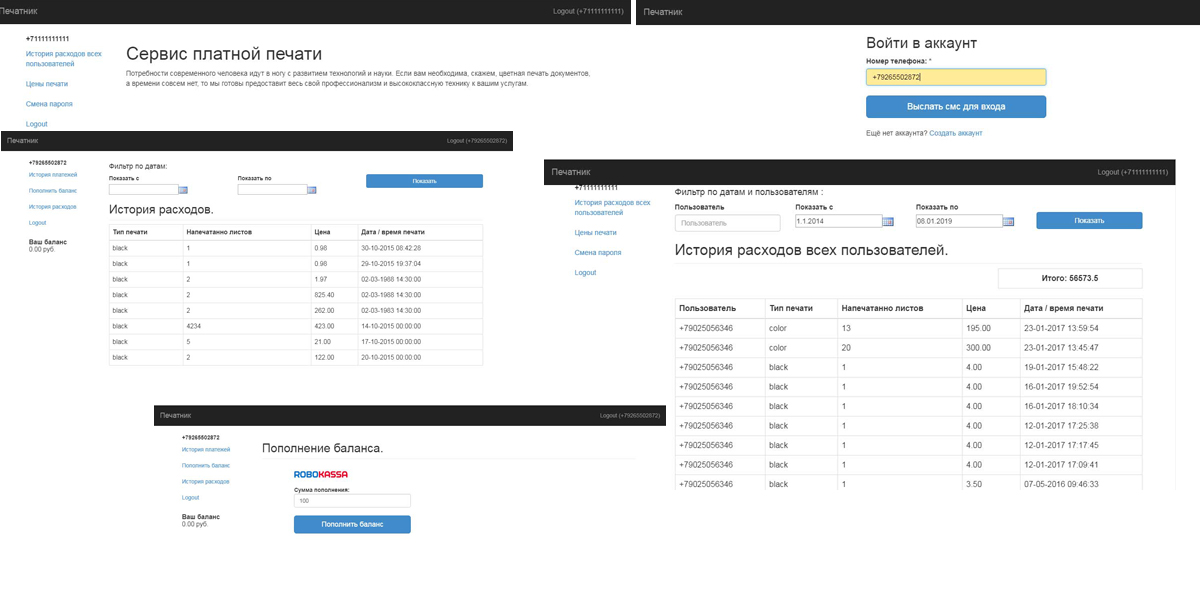1200x600 pixels.
Task: Open 'История расходов' in the Пополнение баланса sidebar
Action: 206,481
